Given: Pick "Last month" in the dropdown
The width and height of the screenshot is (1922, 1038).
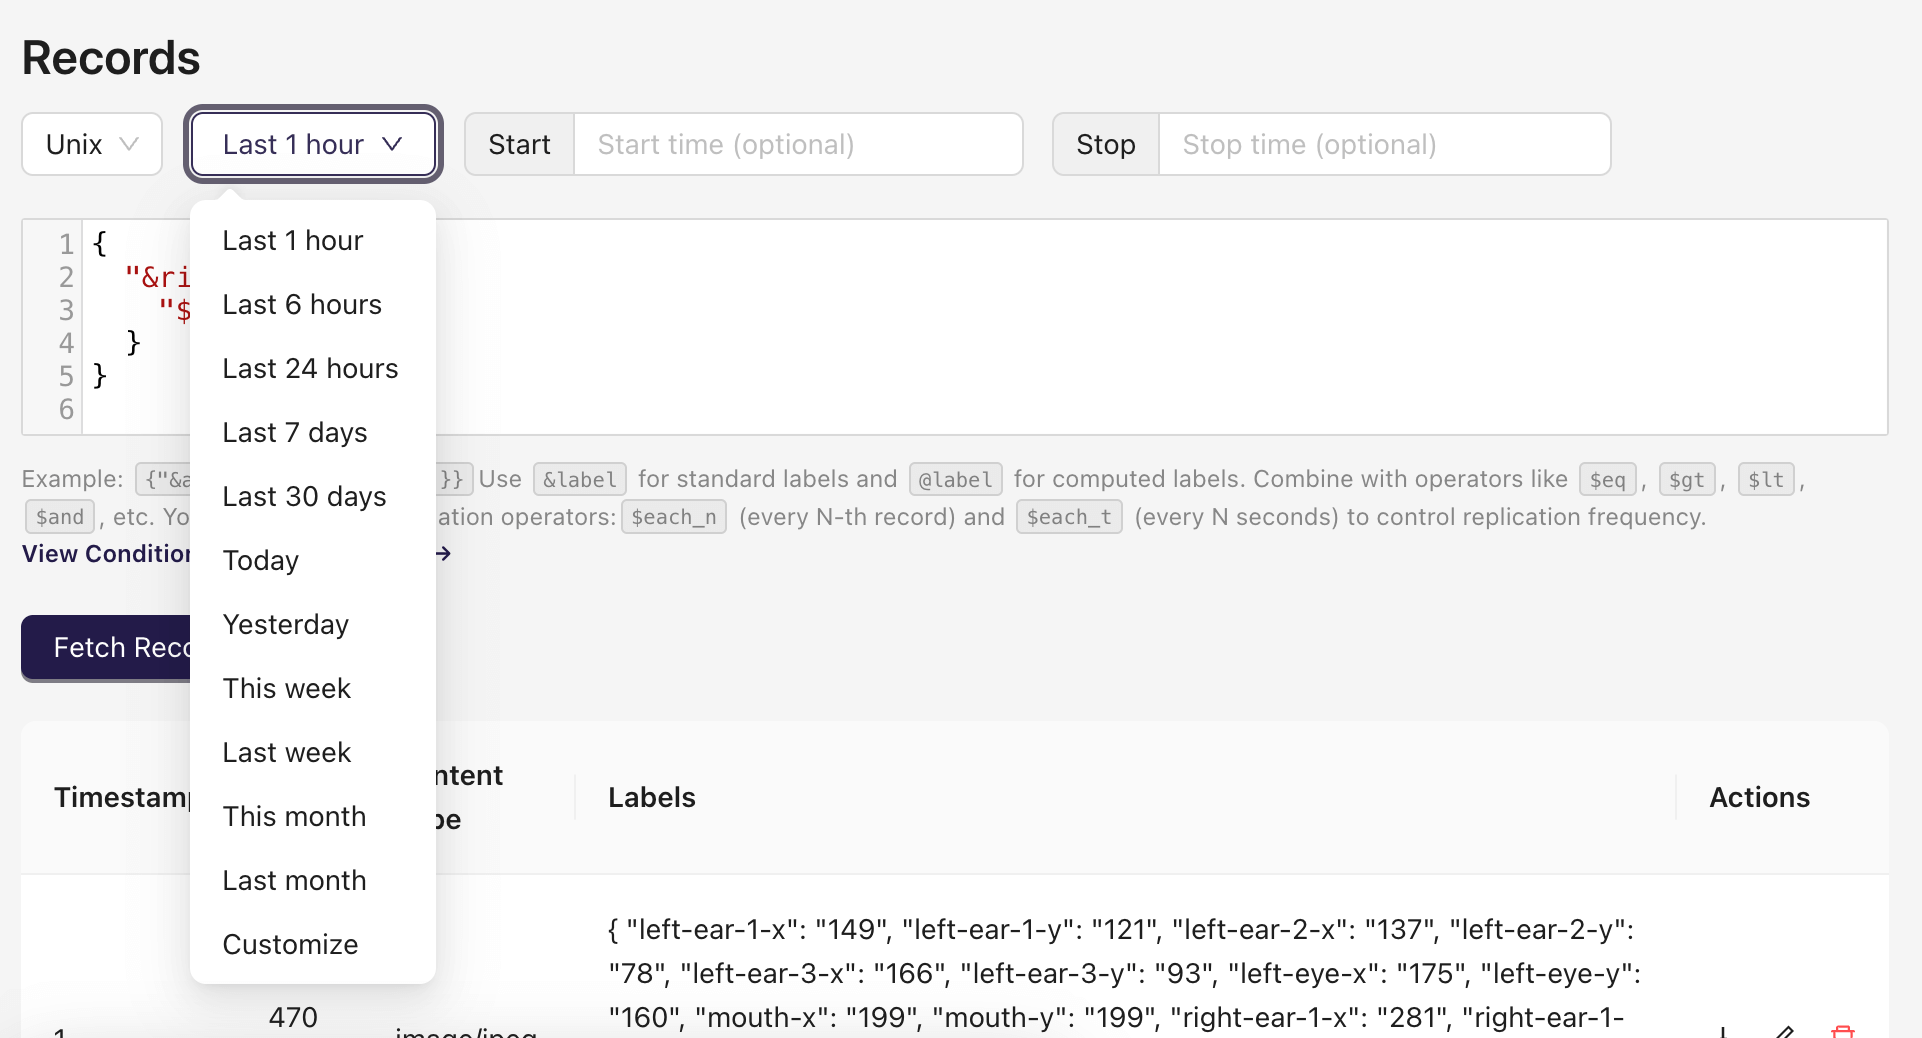Looking at the screenshot, I should (294, 880).
